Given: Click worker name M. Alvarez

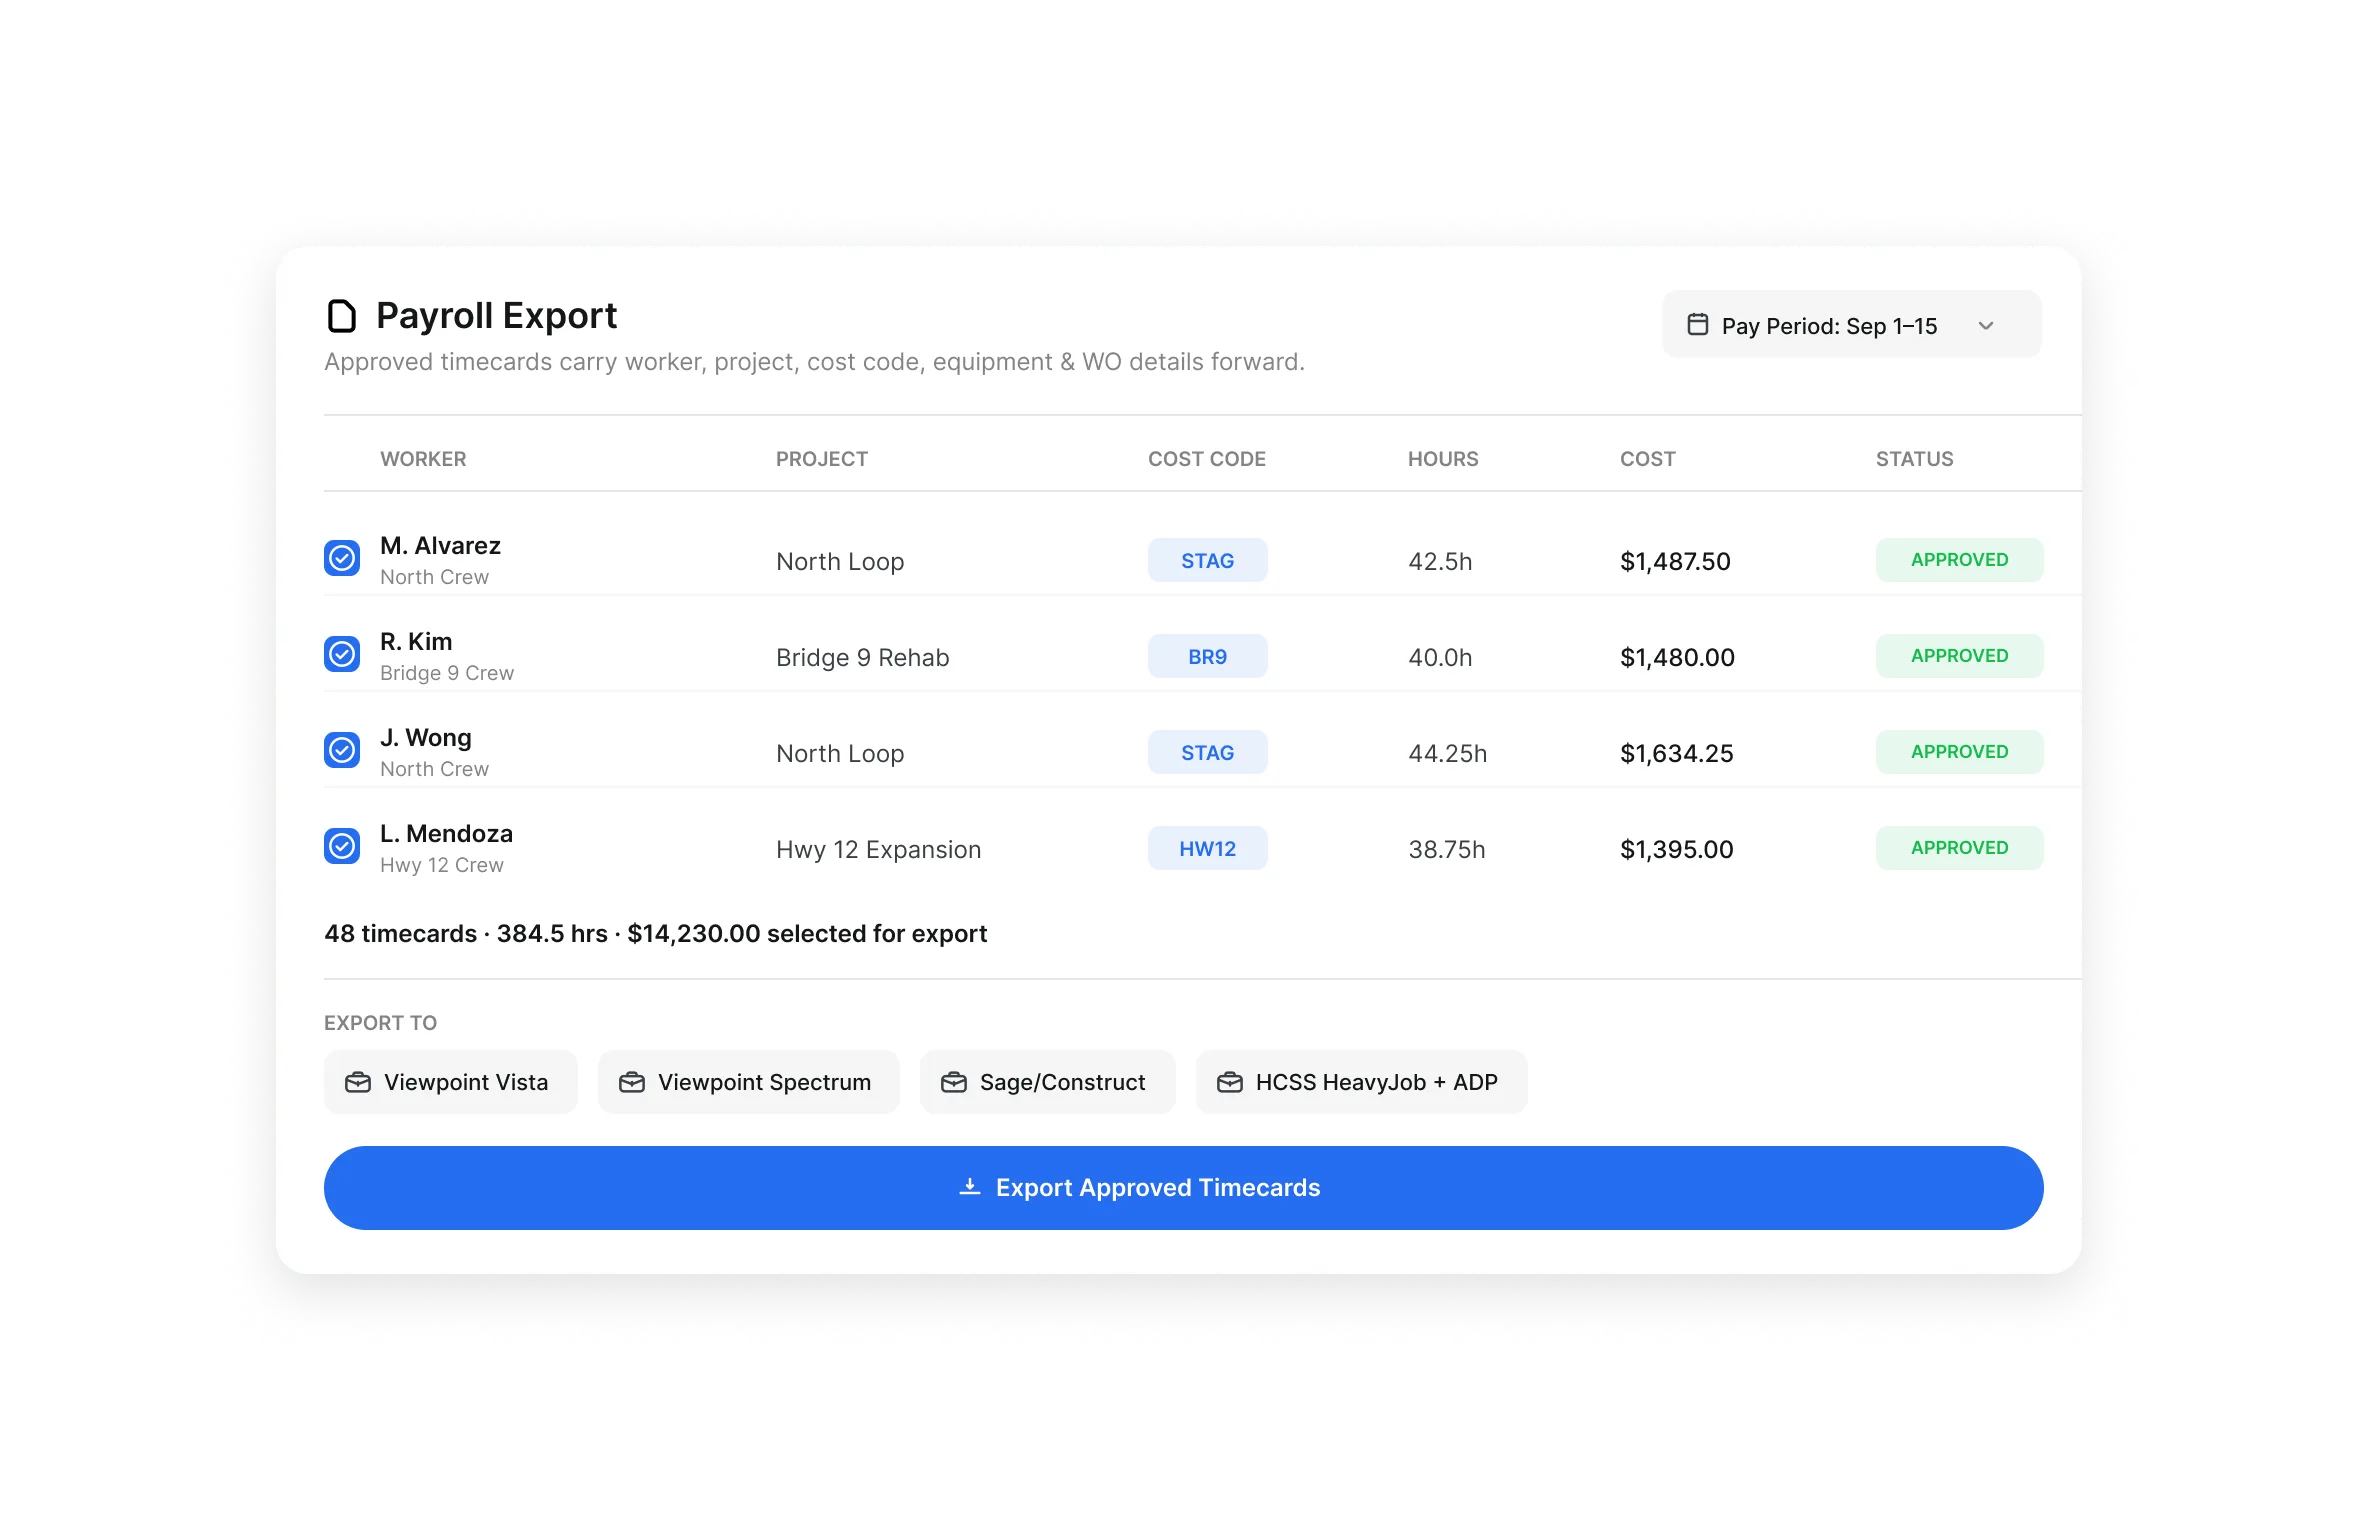Looking at the screenshot, I should point(440,545).
